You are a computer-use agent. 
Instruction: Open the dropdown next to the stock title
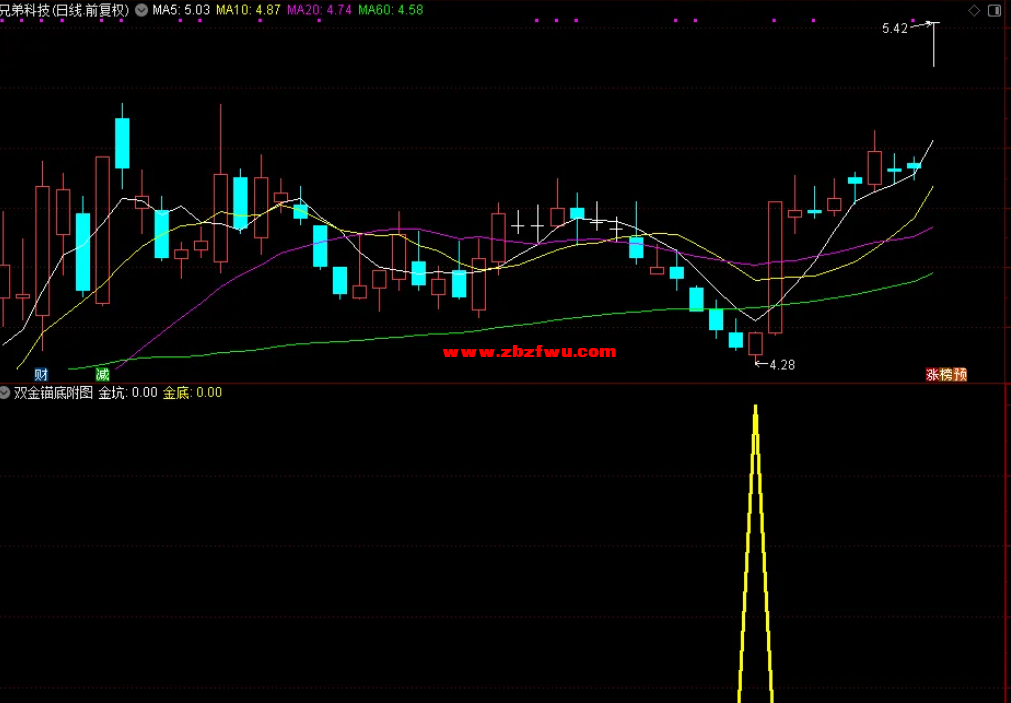[141, 10]
